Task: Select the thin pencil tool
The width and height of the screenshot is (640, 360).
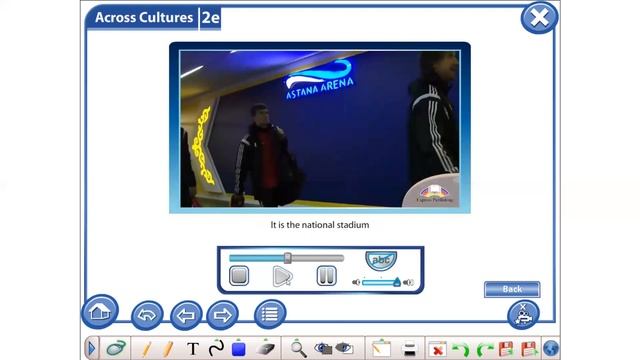Action: [x=146, y=349]
